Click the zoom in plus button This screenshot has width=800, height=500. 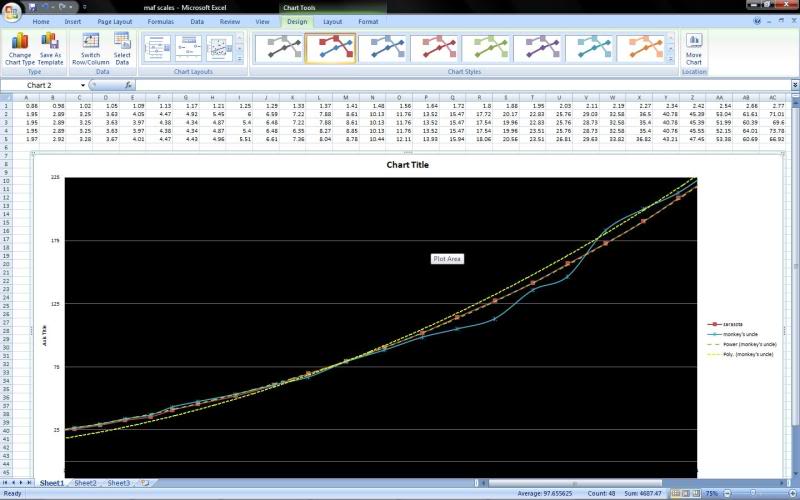coord(793,493)
